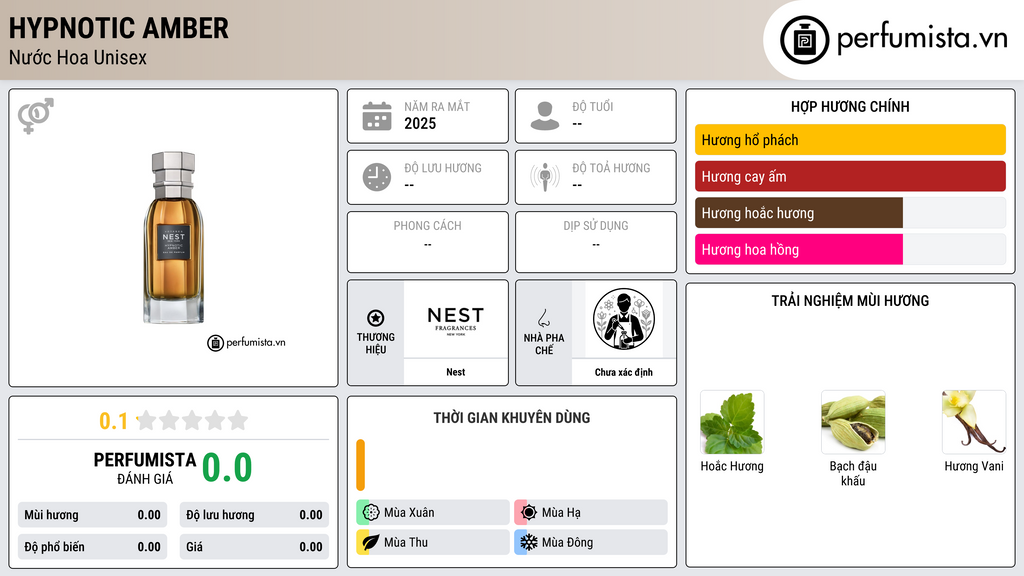Select the Mùa Hạ season button
This screenshot has height=576, width=1024.
591,512
